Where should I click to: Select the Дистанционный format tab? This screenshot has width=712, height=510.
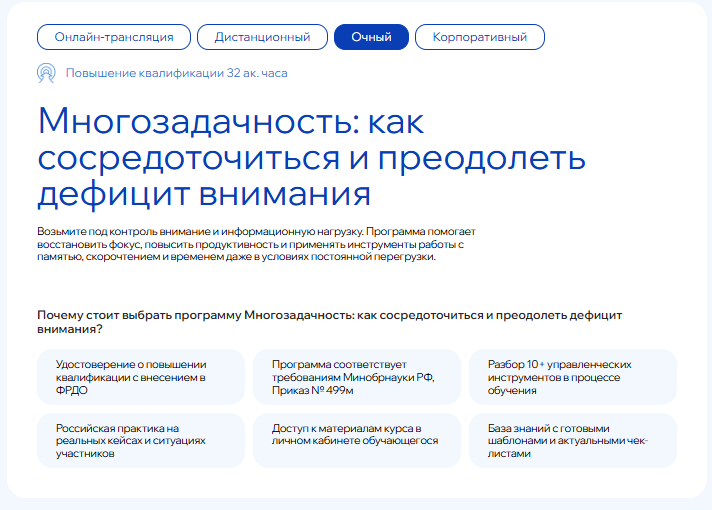(261, 37)
